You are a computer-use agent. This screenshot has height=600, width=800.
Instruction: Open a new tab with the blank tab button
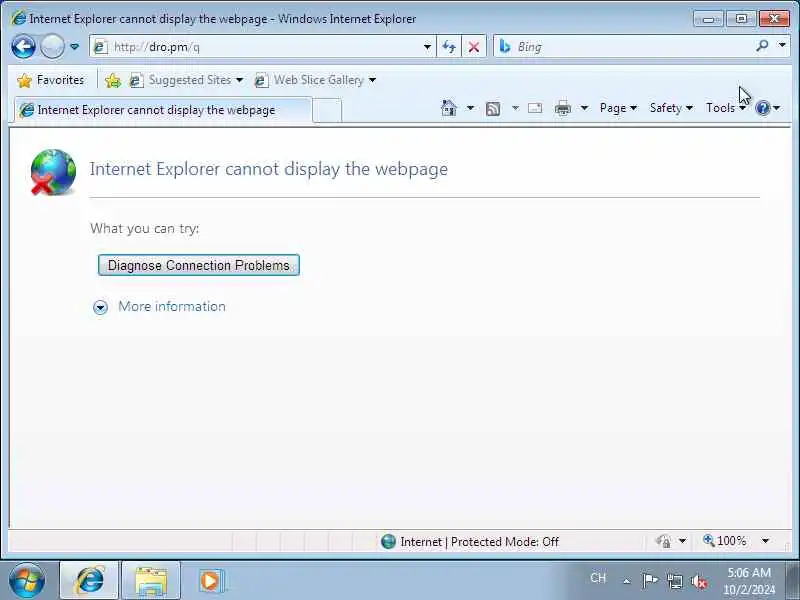click(x=327, y=110)
